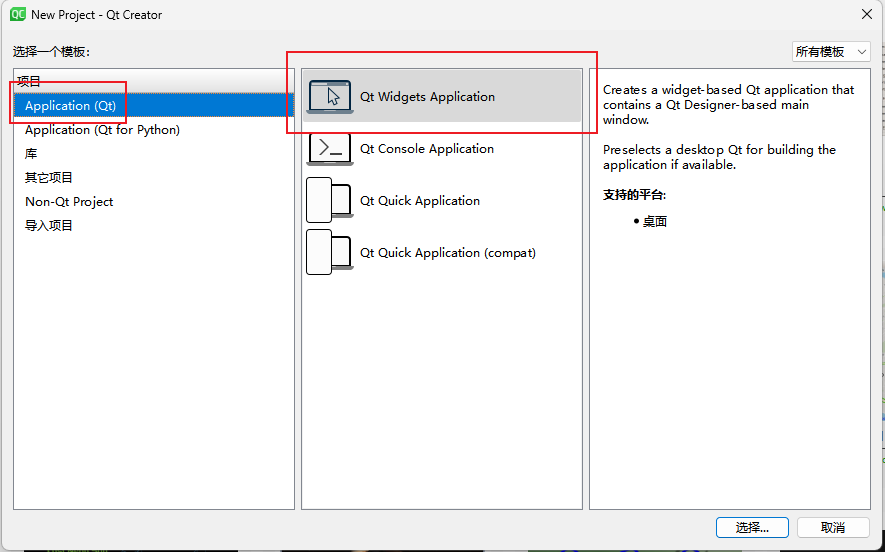Select Application (Qt) category
Screen dimensions: 885x552
(x=154, y=106)
